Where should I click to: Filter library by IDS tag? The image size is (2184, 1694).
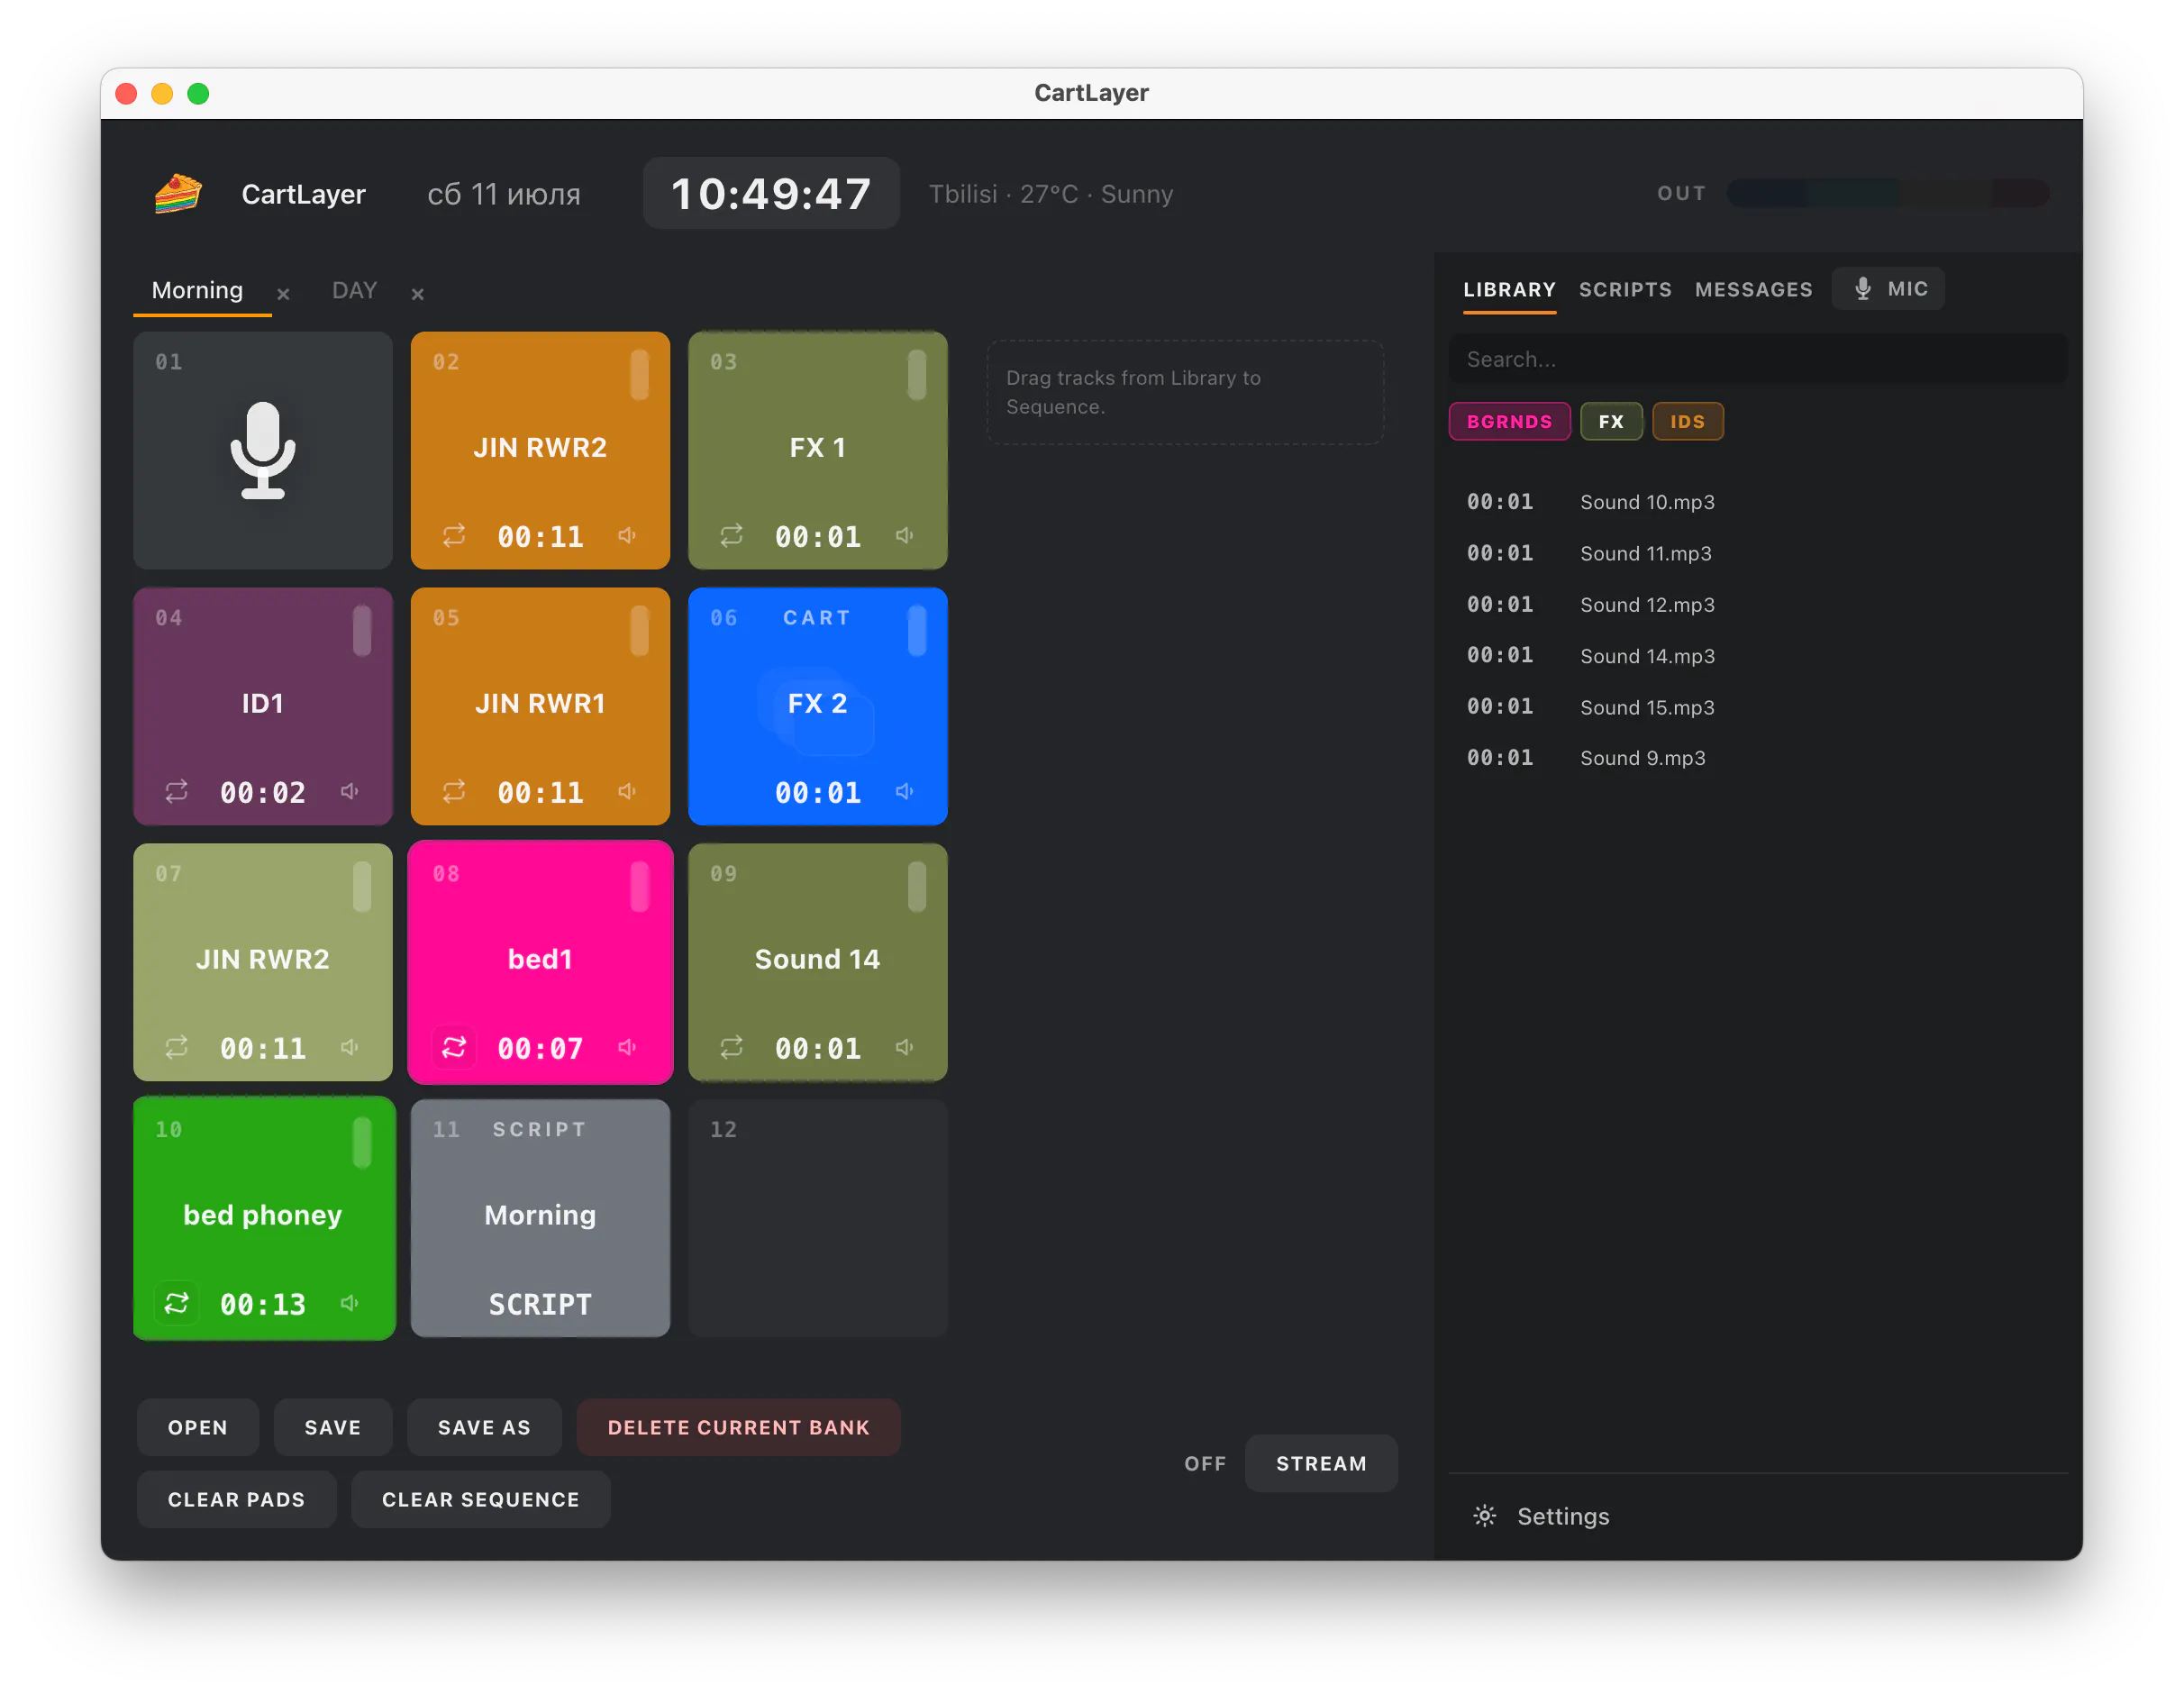pos(1688,422)
